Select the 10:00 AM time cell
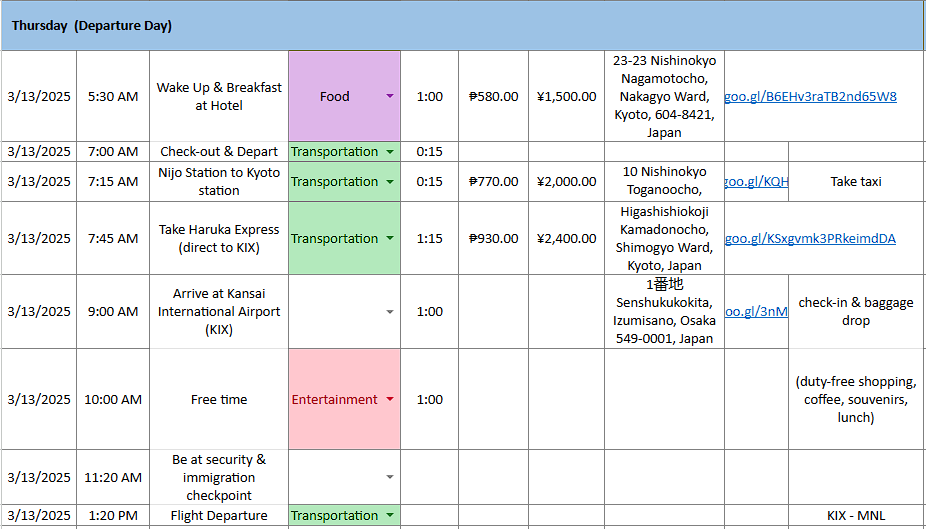The width and height of the screenshot is (926, 529). tap(113, 400)
